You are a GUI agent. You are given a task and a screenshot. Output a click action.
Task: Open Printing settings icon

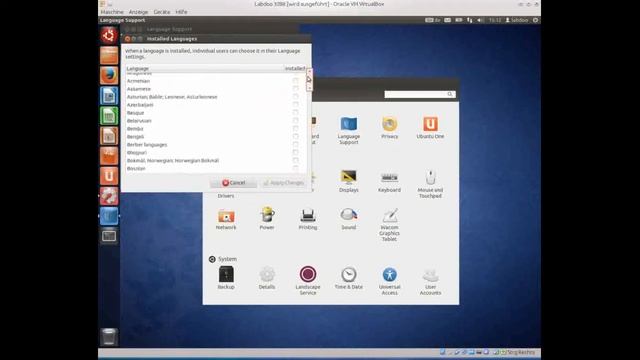click(308, 219)
